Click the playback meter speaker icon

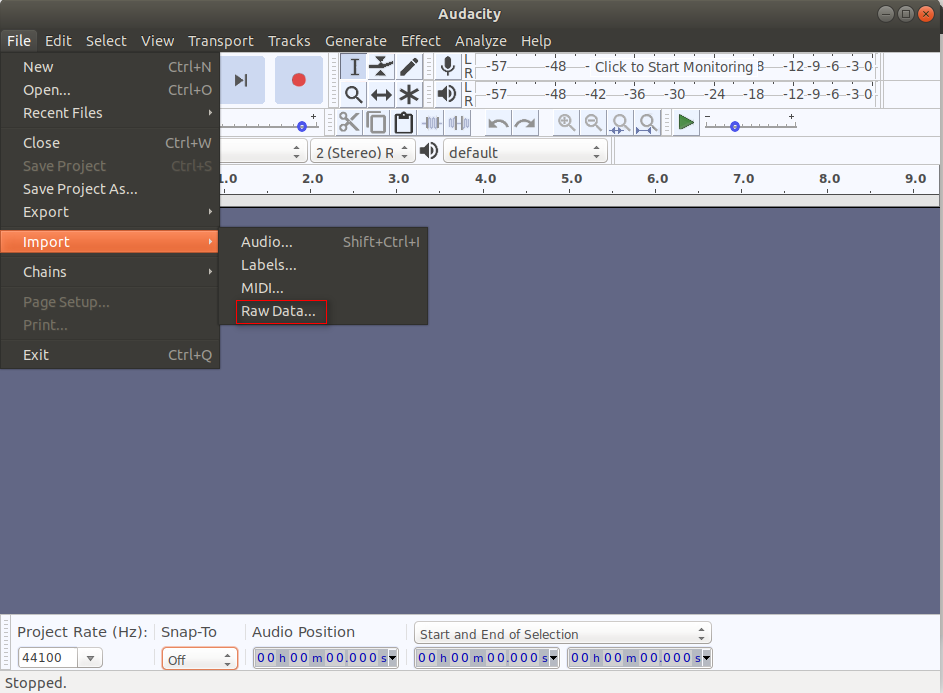click(447, 94)
